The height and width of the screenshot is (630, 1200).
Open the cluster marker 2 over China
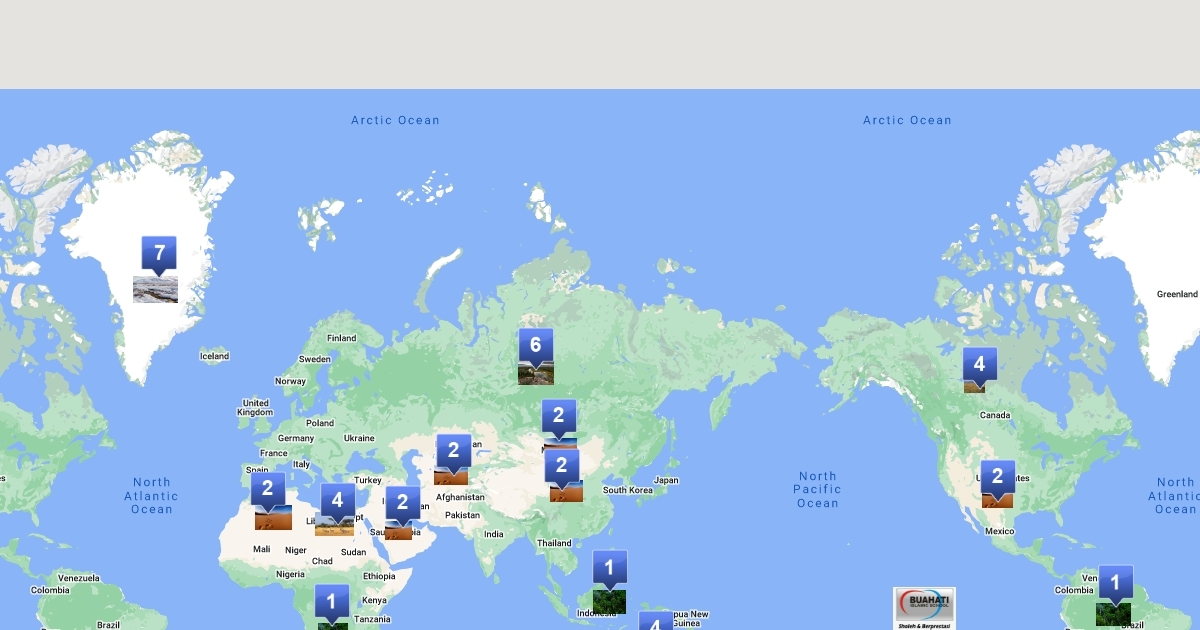pyautogui.click(x=561, y=465)
